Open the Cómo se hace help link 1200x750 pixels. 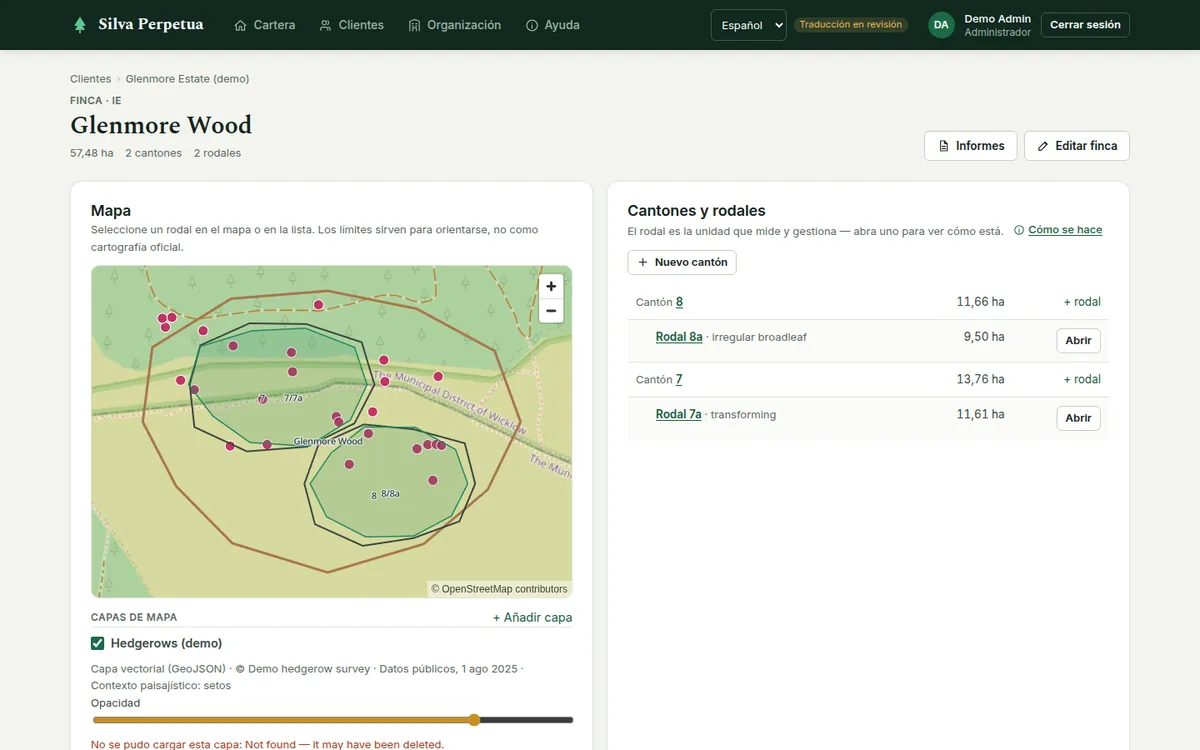(x=1065, y=230)
